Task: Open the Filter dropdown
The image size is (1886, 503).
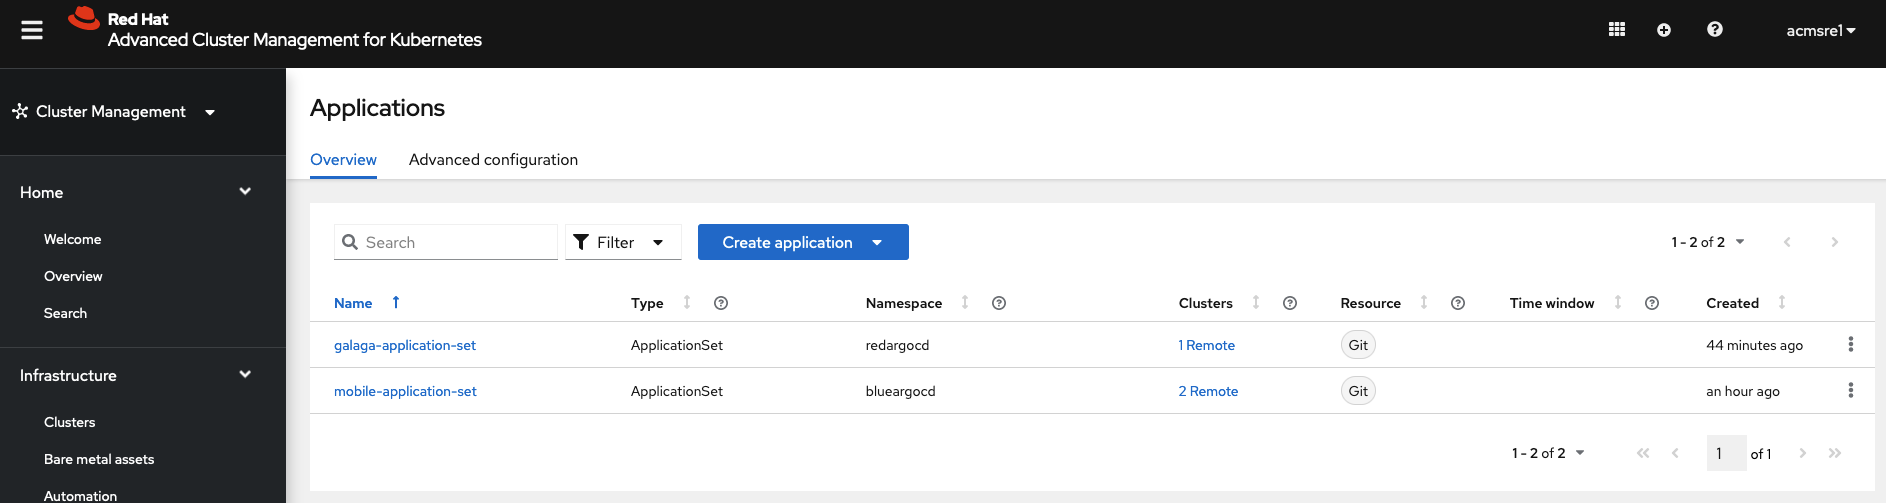Action: (623, 242)
